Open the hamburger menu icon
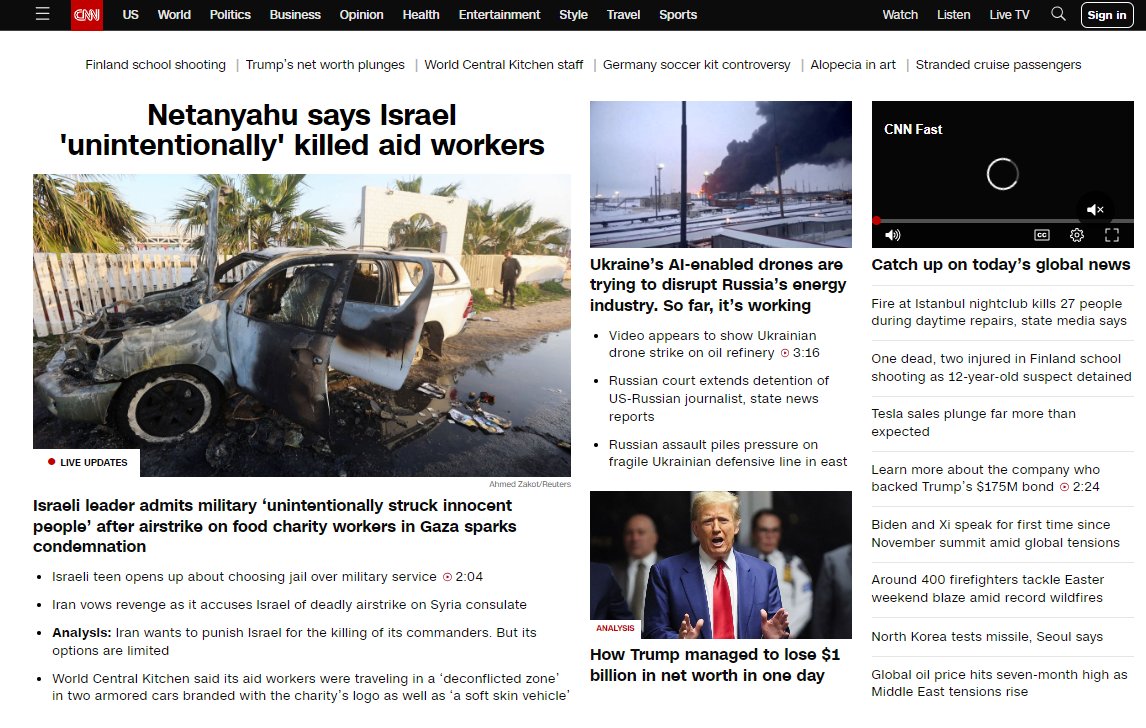The height and width of the screenshot is (728, 1146). pyautogui.click(x=42, y=14)
